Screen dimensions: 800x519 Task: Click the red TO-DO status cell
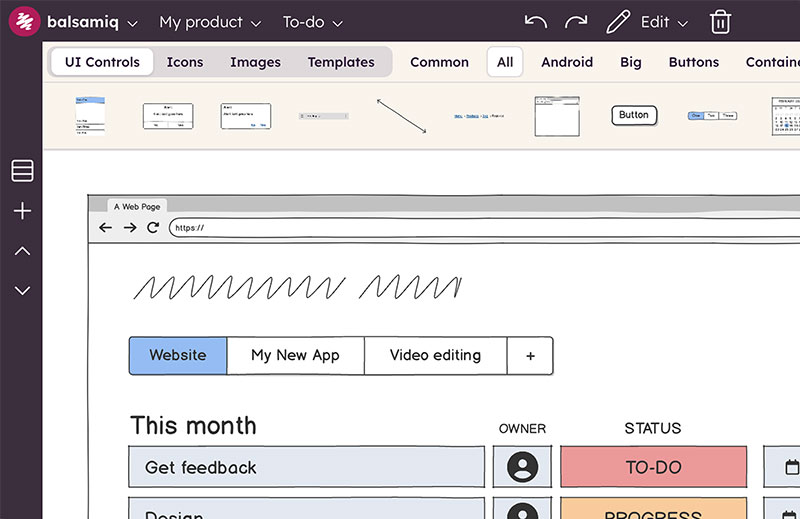(654, 466)
